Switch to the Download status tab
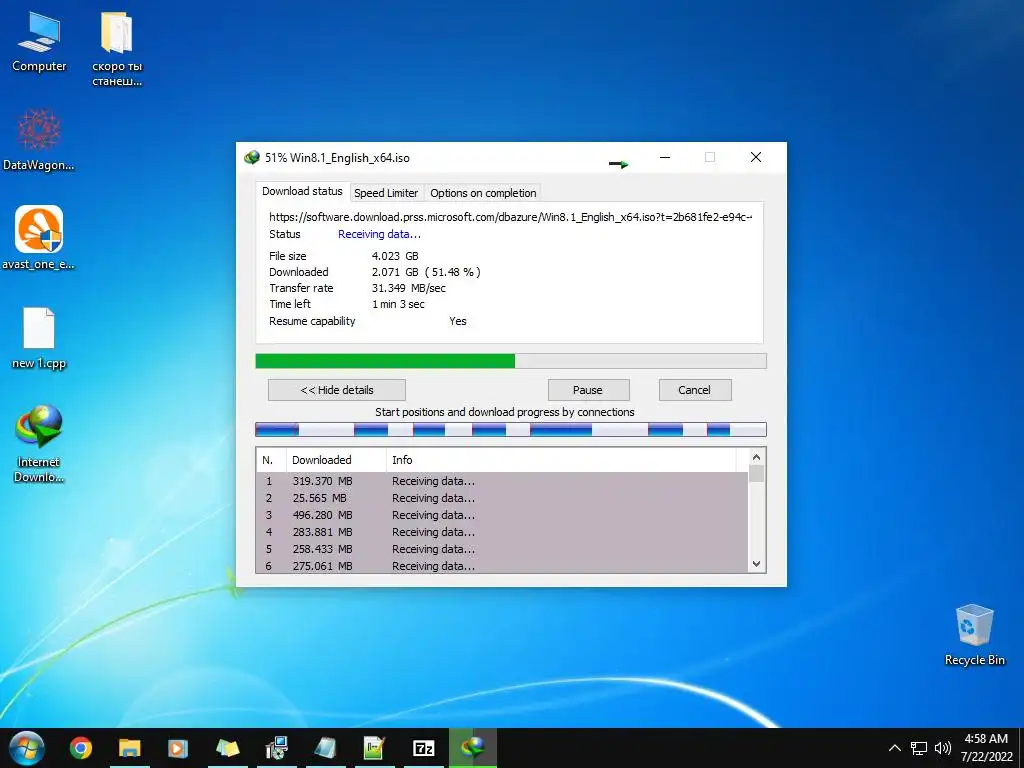This screenshot has height=768, width=1024. pos(302,191)
